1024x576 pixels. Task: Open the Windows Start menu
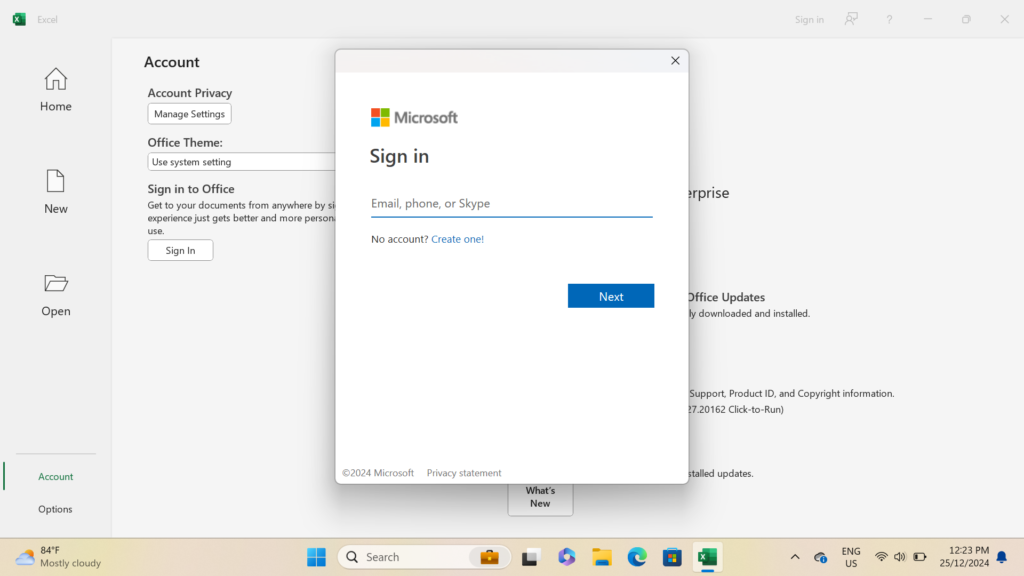tap(316, 557)
